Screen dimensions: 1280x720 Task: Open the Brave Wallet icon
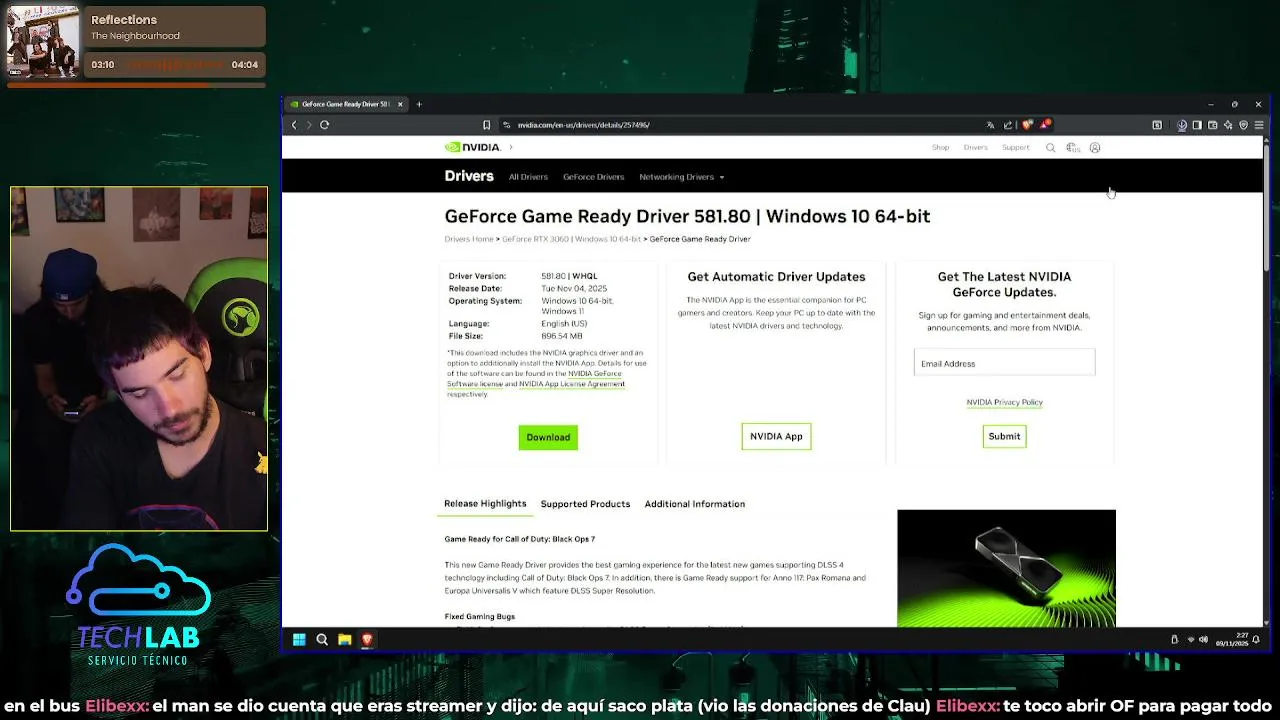(1213, 125)
